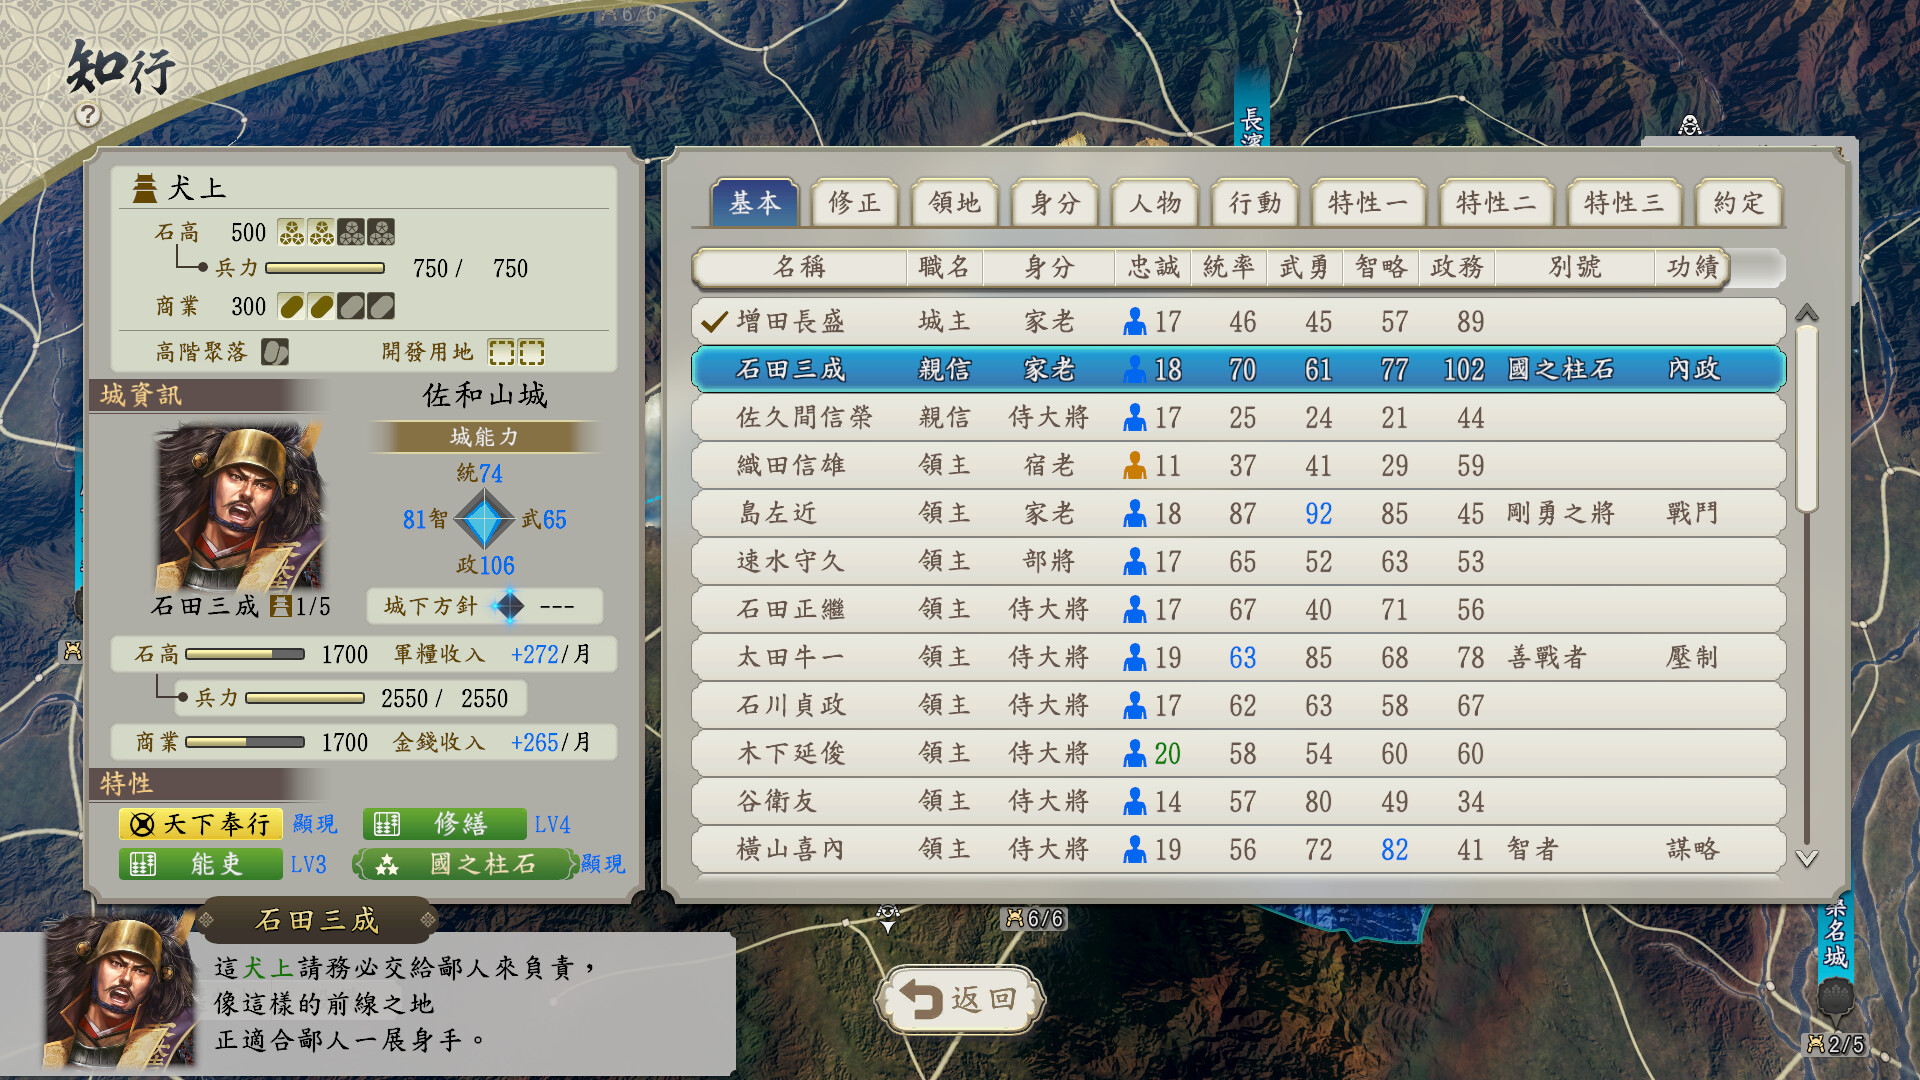Click the 天下奉行 trait icon

(x=143, y=824)
